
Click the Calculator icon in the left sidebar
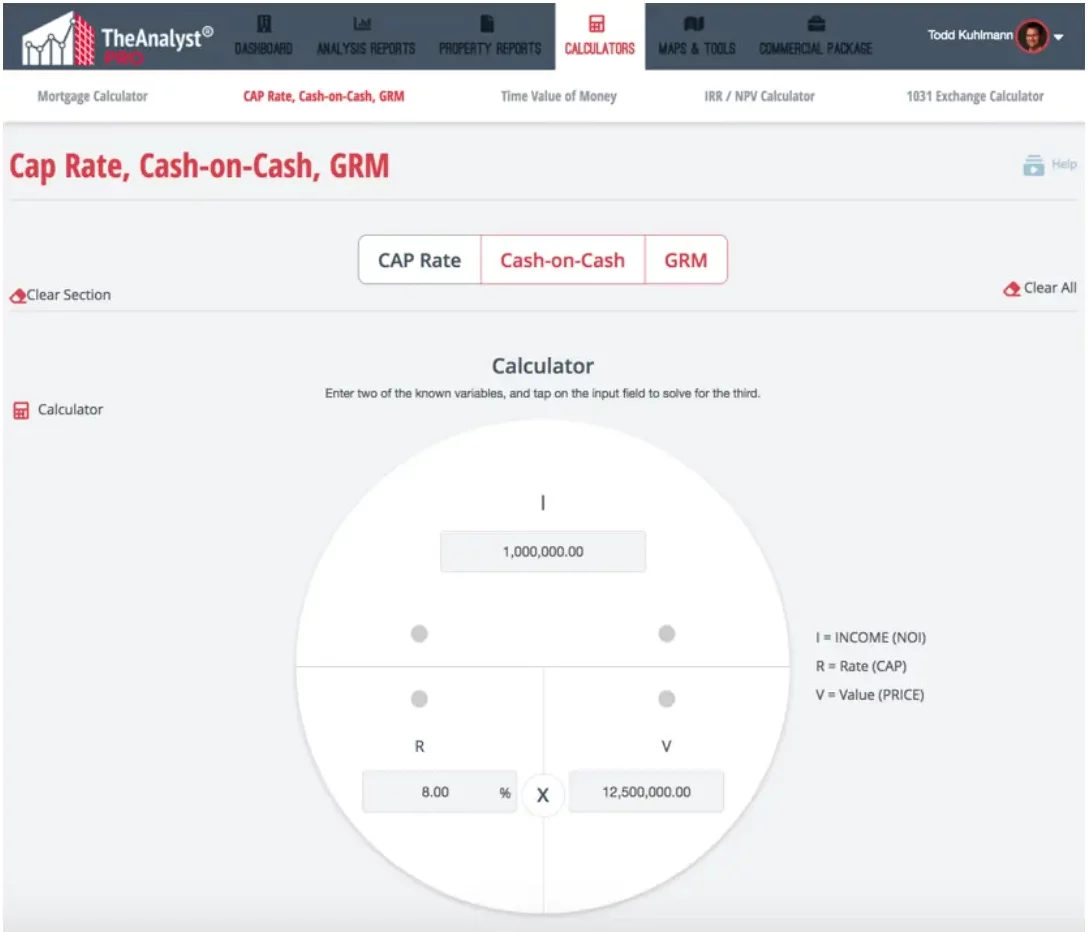click(21, 409)
